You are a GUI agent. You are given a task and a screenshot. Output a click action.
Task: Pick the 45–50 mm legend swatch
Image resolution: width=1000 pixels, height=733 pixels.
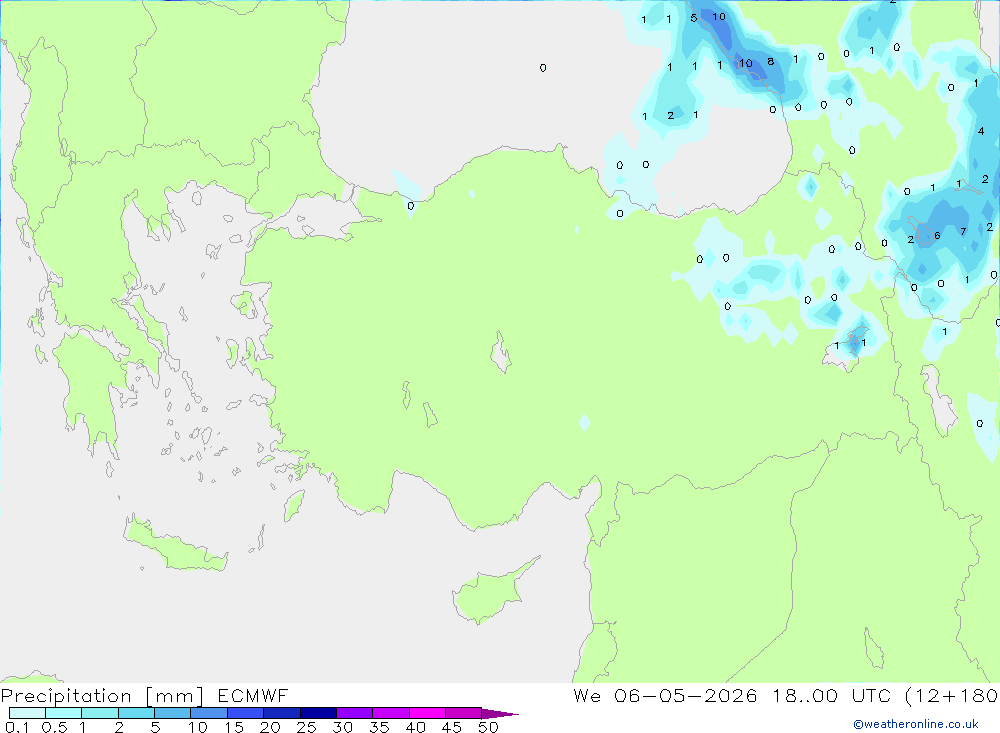[463, 713]
